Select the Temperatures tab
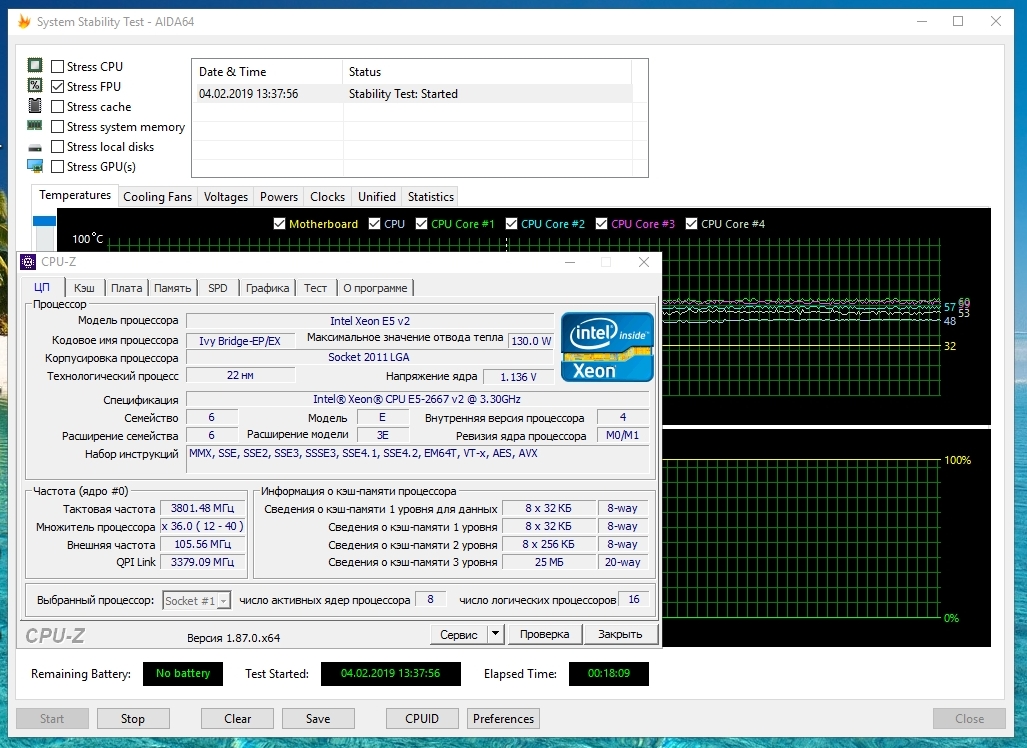Viewport: 1027px width, 748px height. (75, 195)
